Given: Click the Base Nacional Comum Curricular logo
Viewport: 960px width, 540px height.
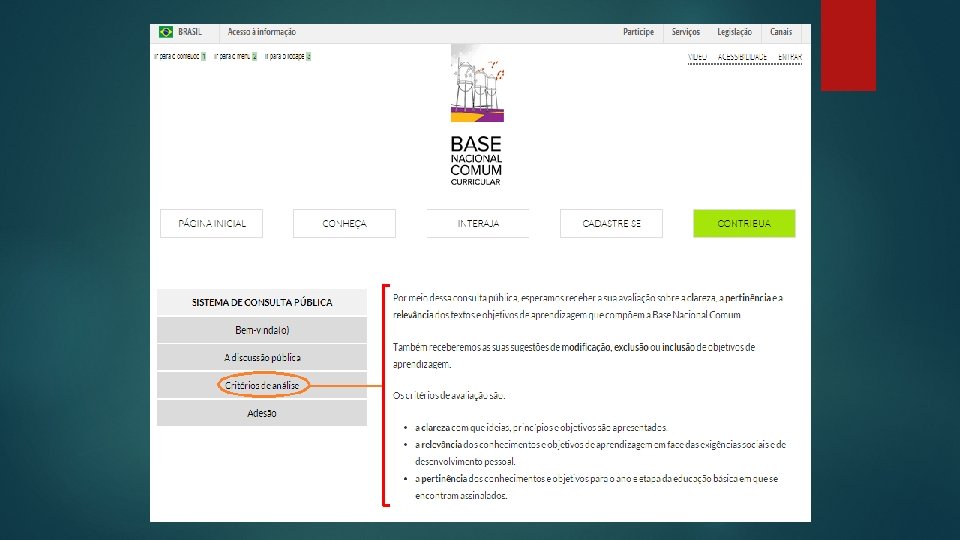Looking at the screenshot, I should pos(477,115).
